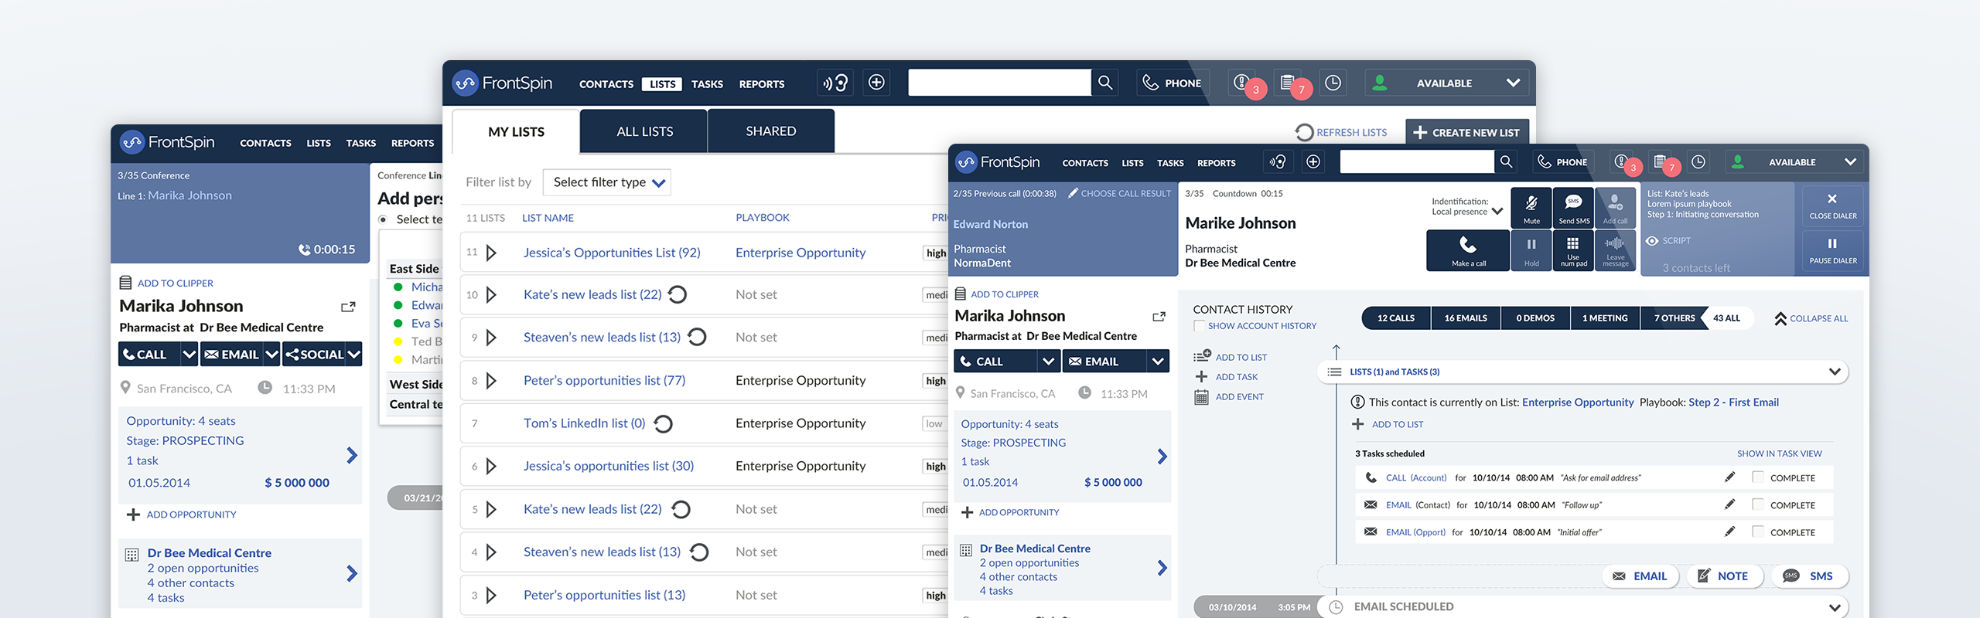Open Email dropdown arrow in left window
The height and width of the screenshot is (618, 1980).
coord(271,354)
